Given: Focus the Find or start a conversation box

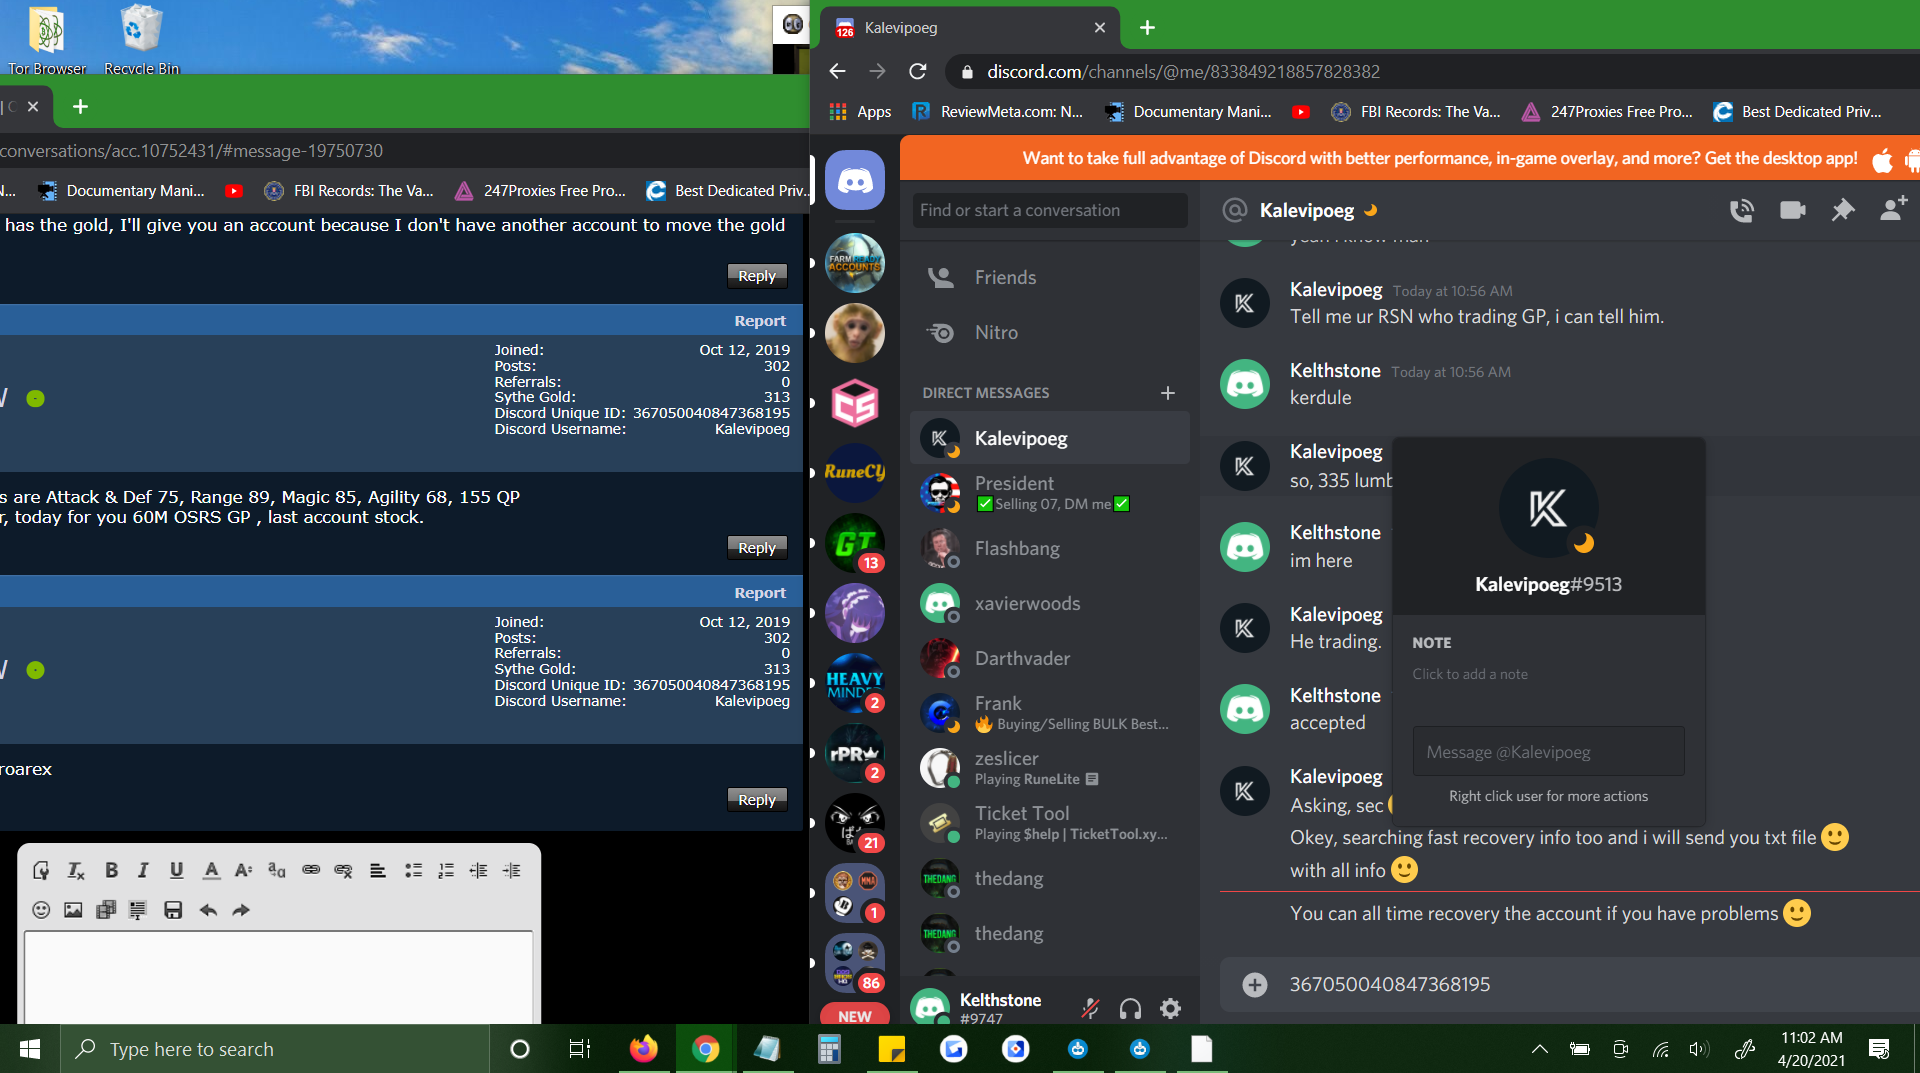Looking at the screenshot, I should [1050, 210].
